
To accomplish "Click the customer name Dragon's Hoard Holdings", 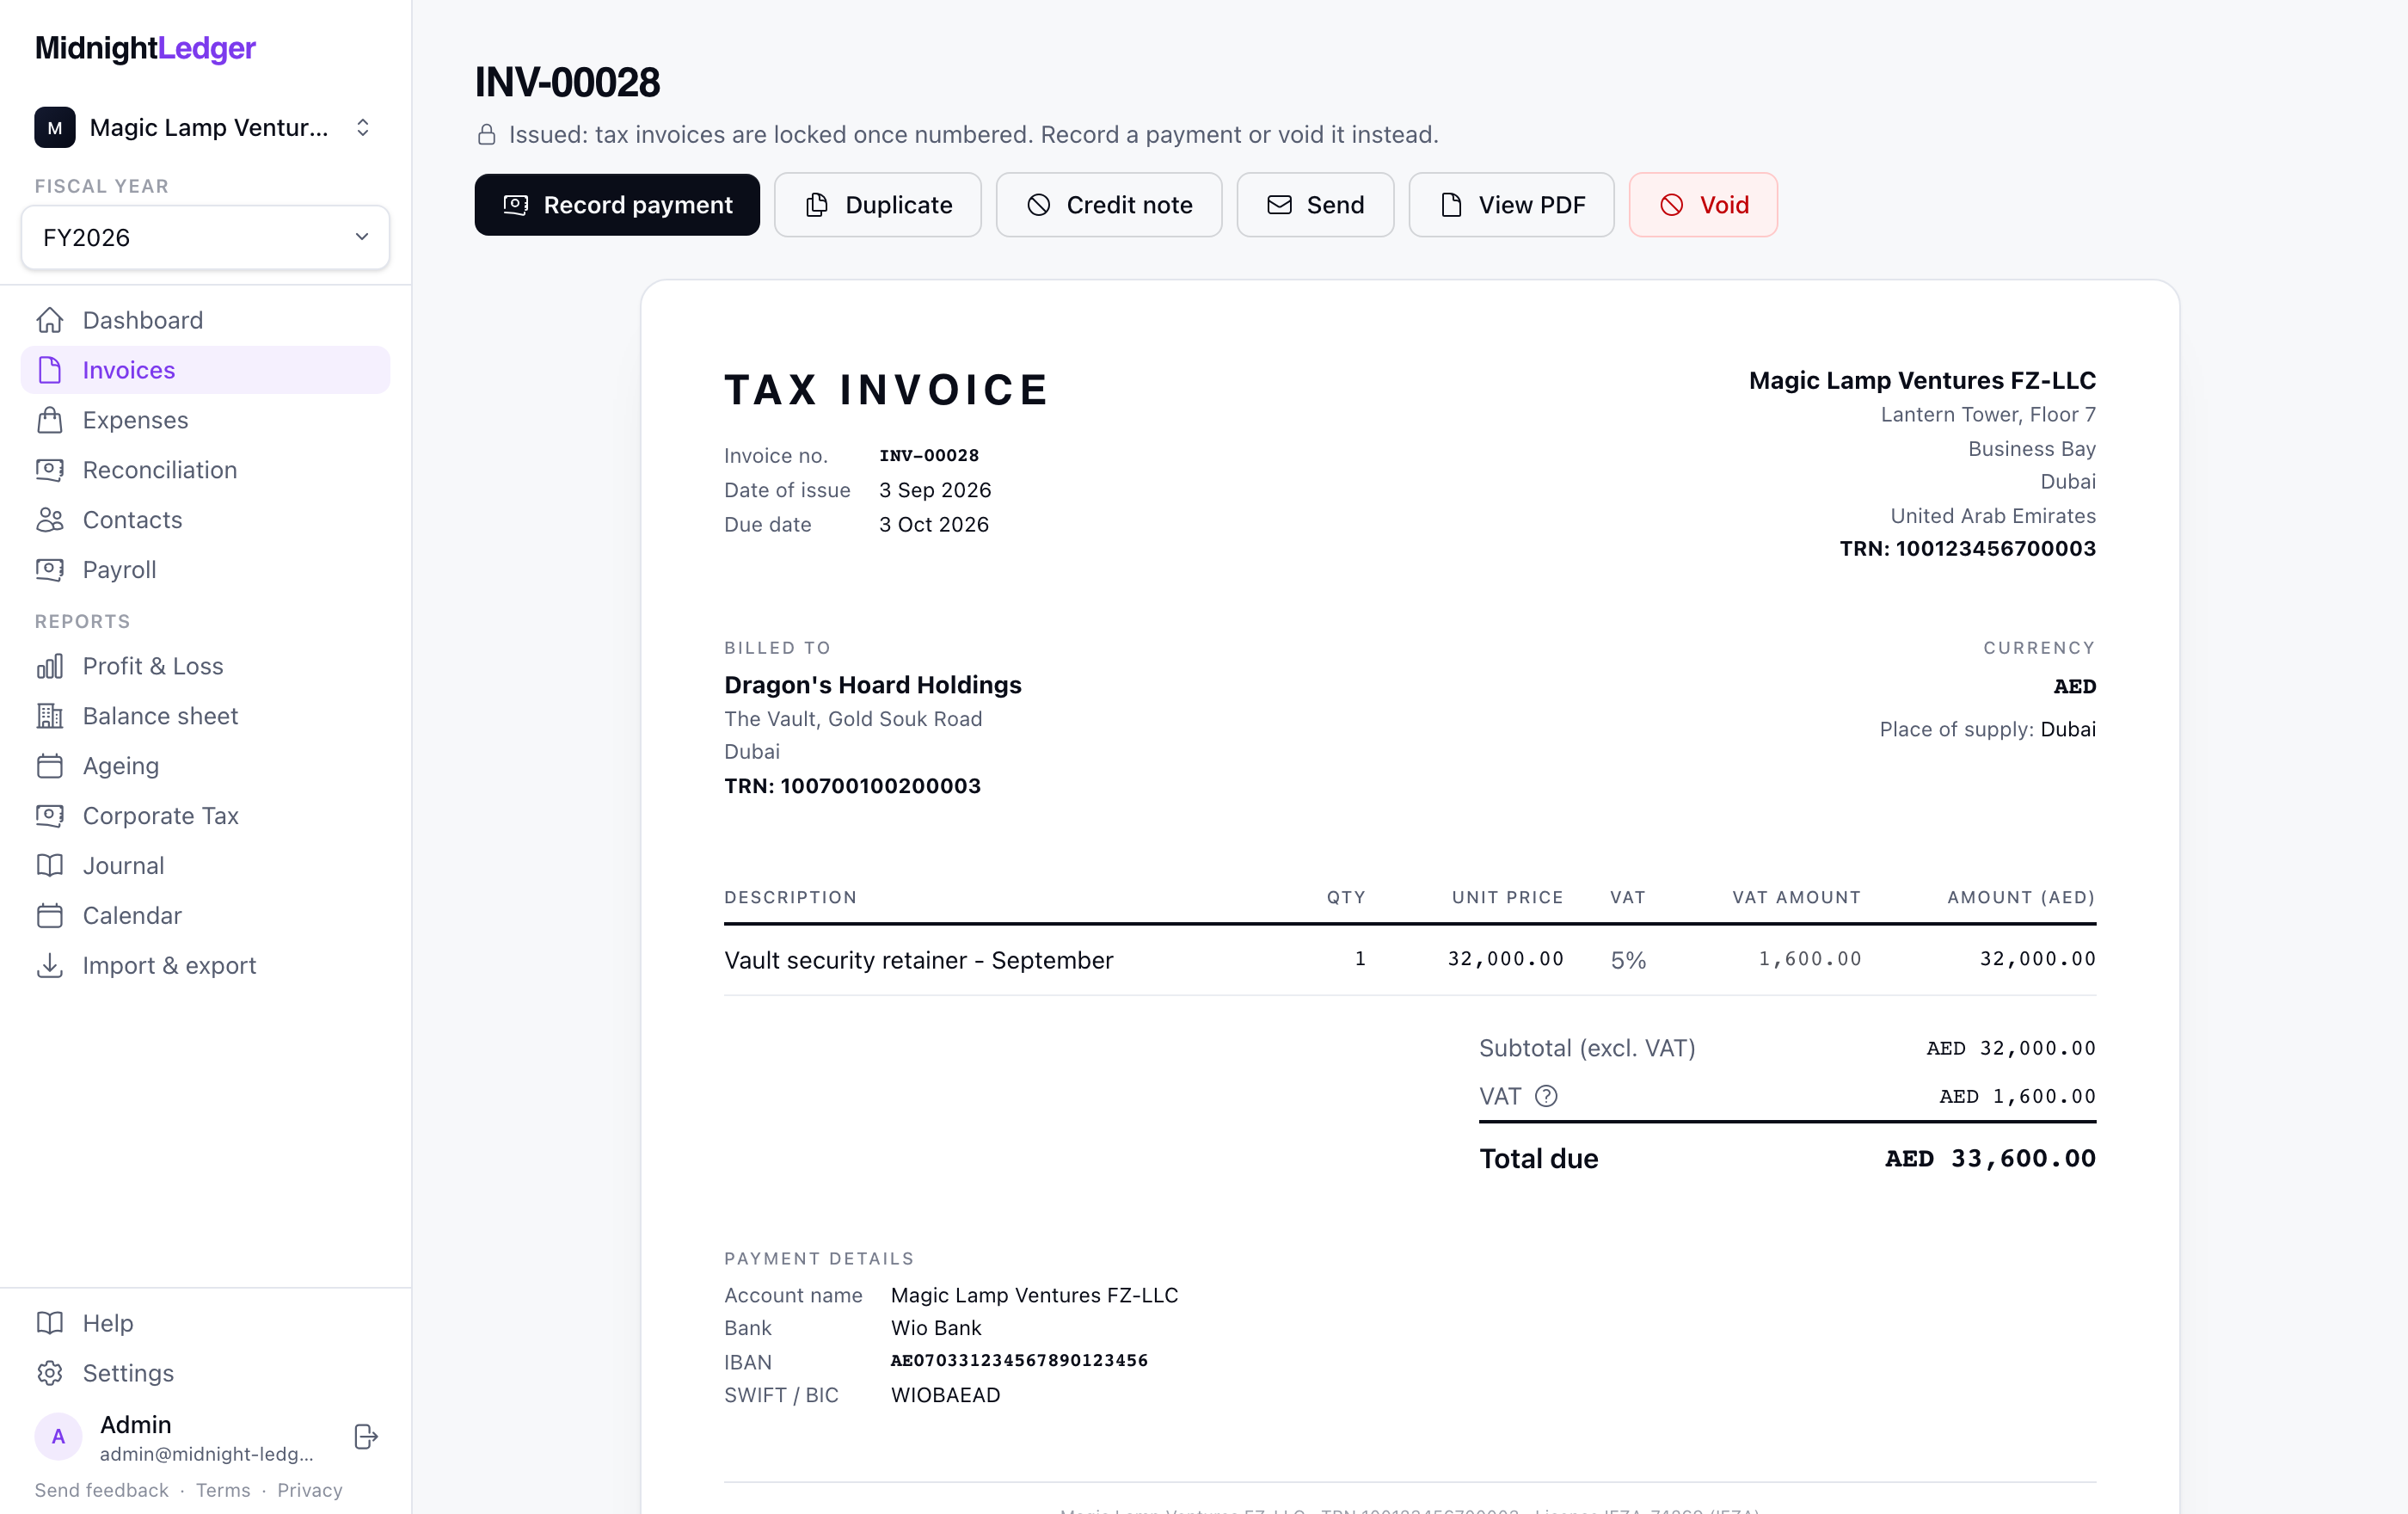I will (x=872, y=685).
